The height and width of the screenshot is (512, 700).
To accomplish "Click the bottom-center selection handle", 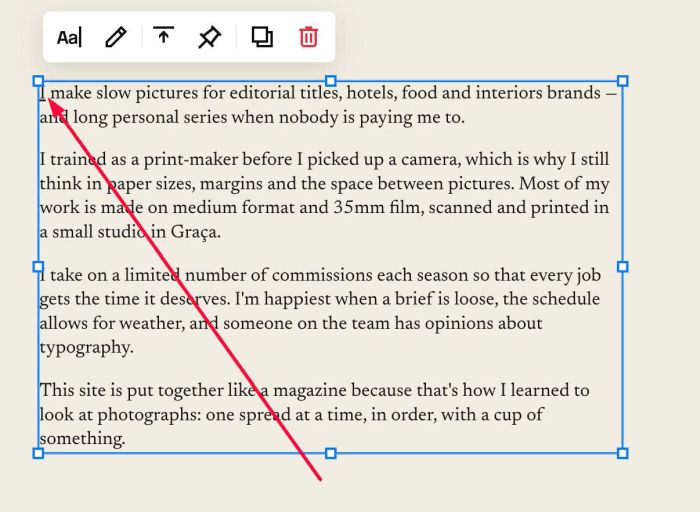I will 330,454.
